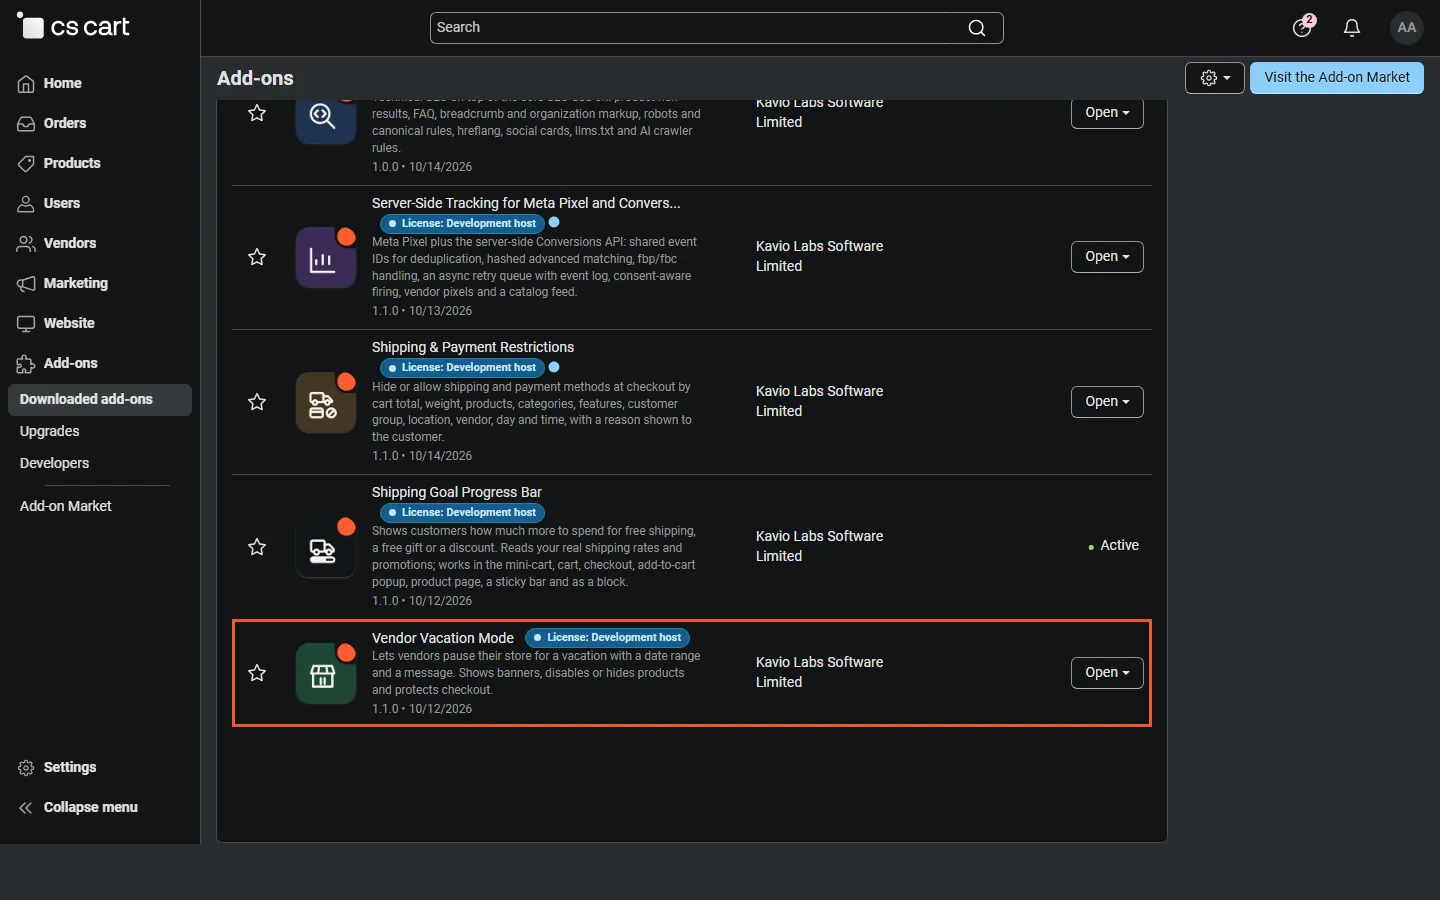This screenshot has width=1440, height=900.
Task: Open Developers submenu item
Action: tap(55, 464)
